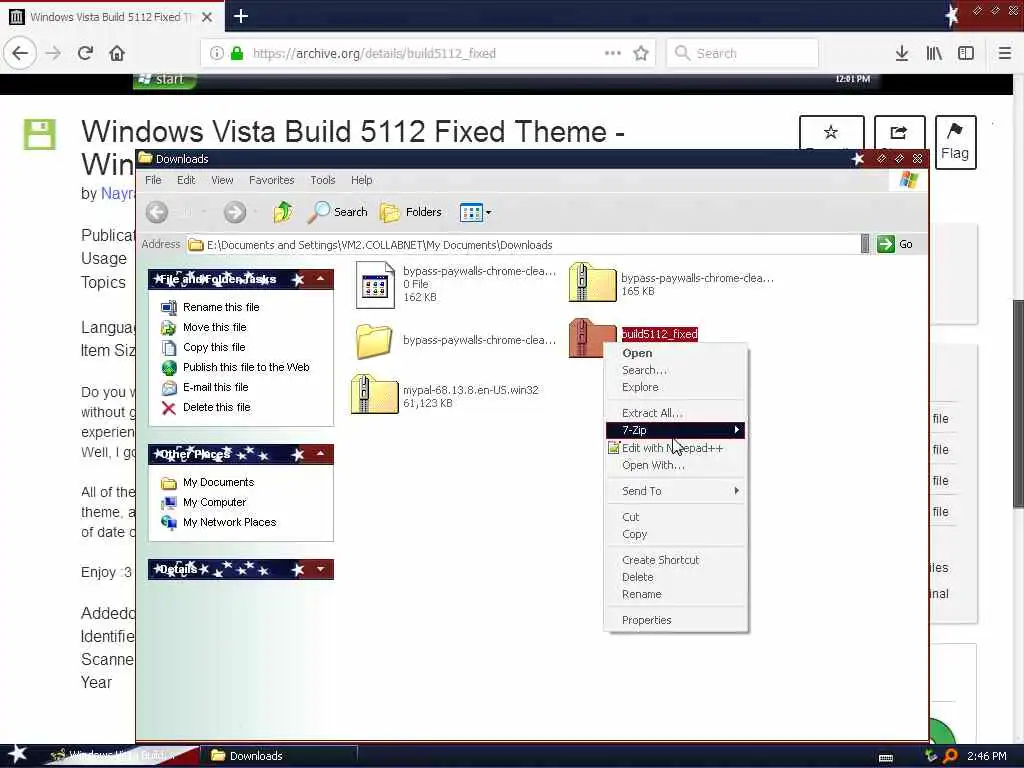Open the Search tool in Explorer toolbar
This screenshot has height=768, width=1024.
point(338,212)
